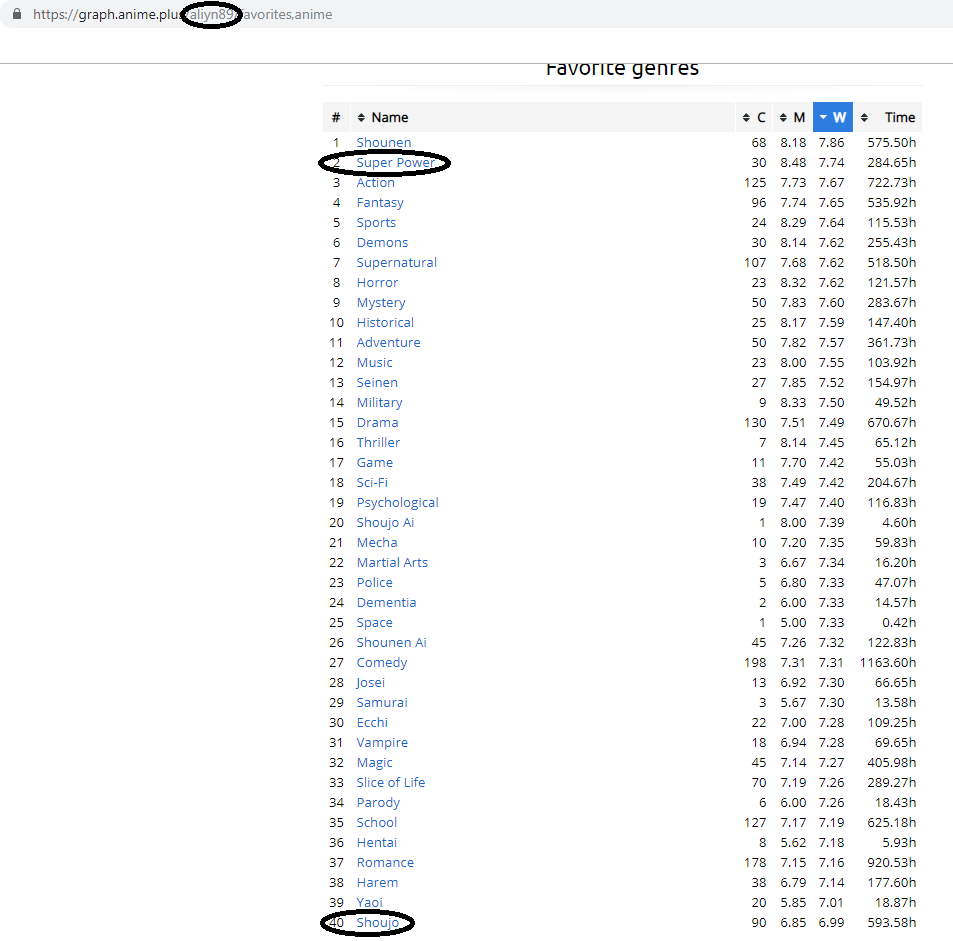The width and height of the screenshot is (953, 941).
Task: Click the sort arrows icon beside Time header
Action: coord(864,118)
